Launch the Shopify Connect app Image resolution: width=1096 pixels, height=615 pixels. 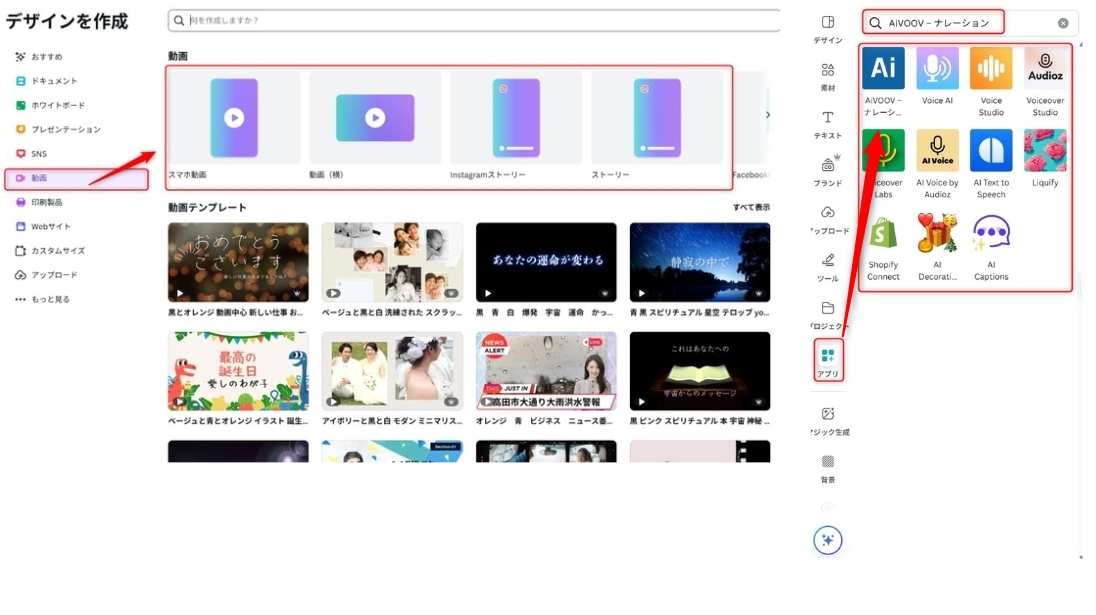(x=883, y=233)
